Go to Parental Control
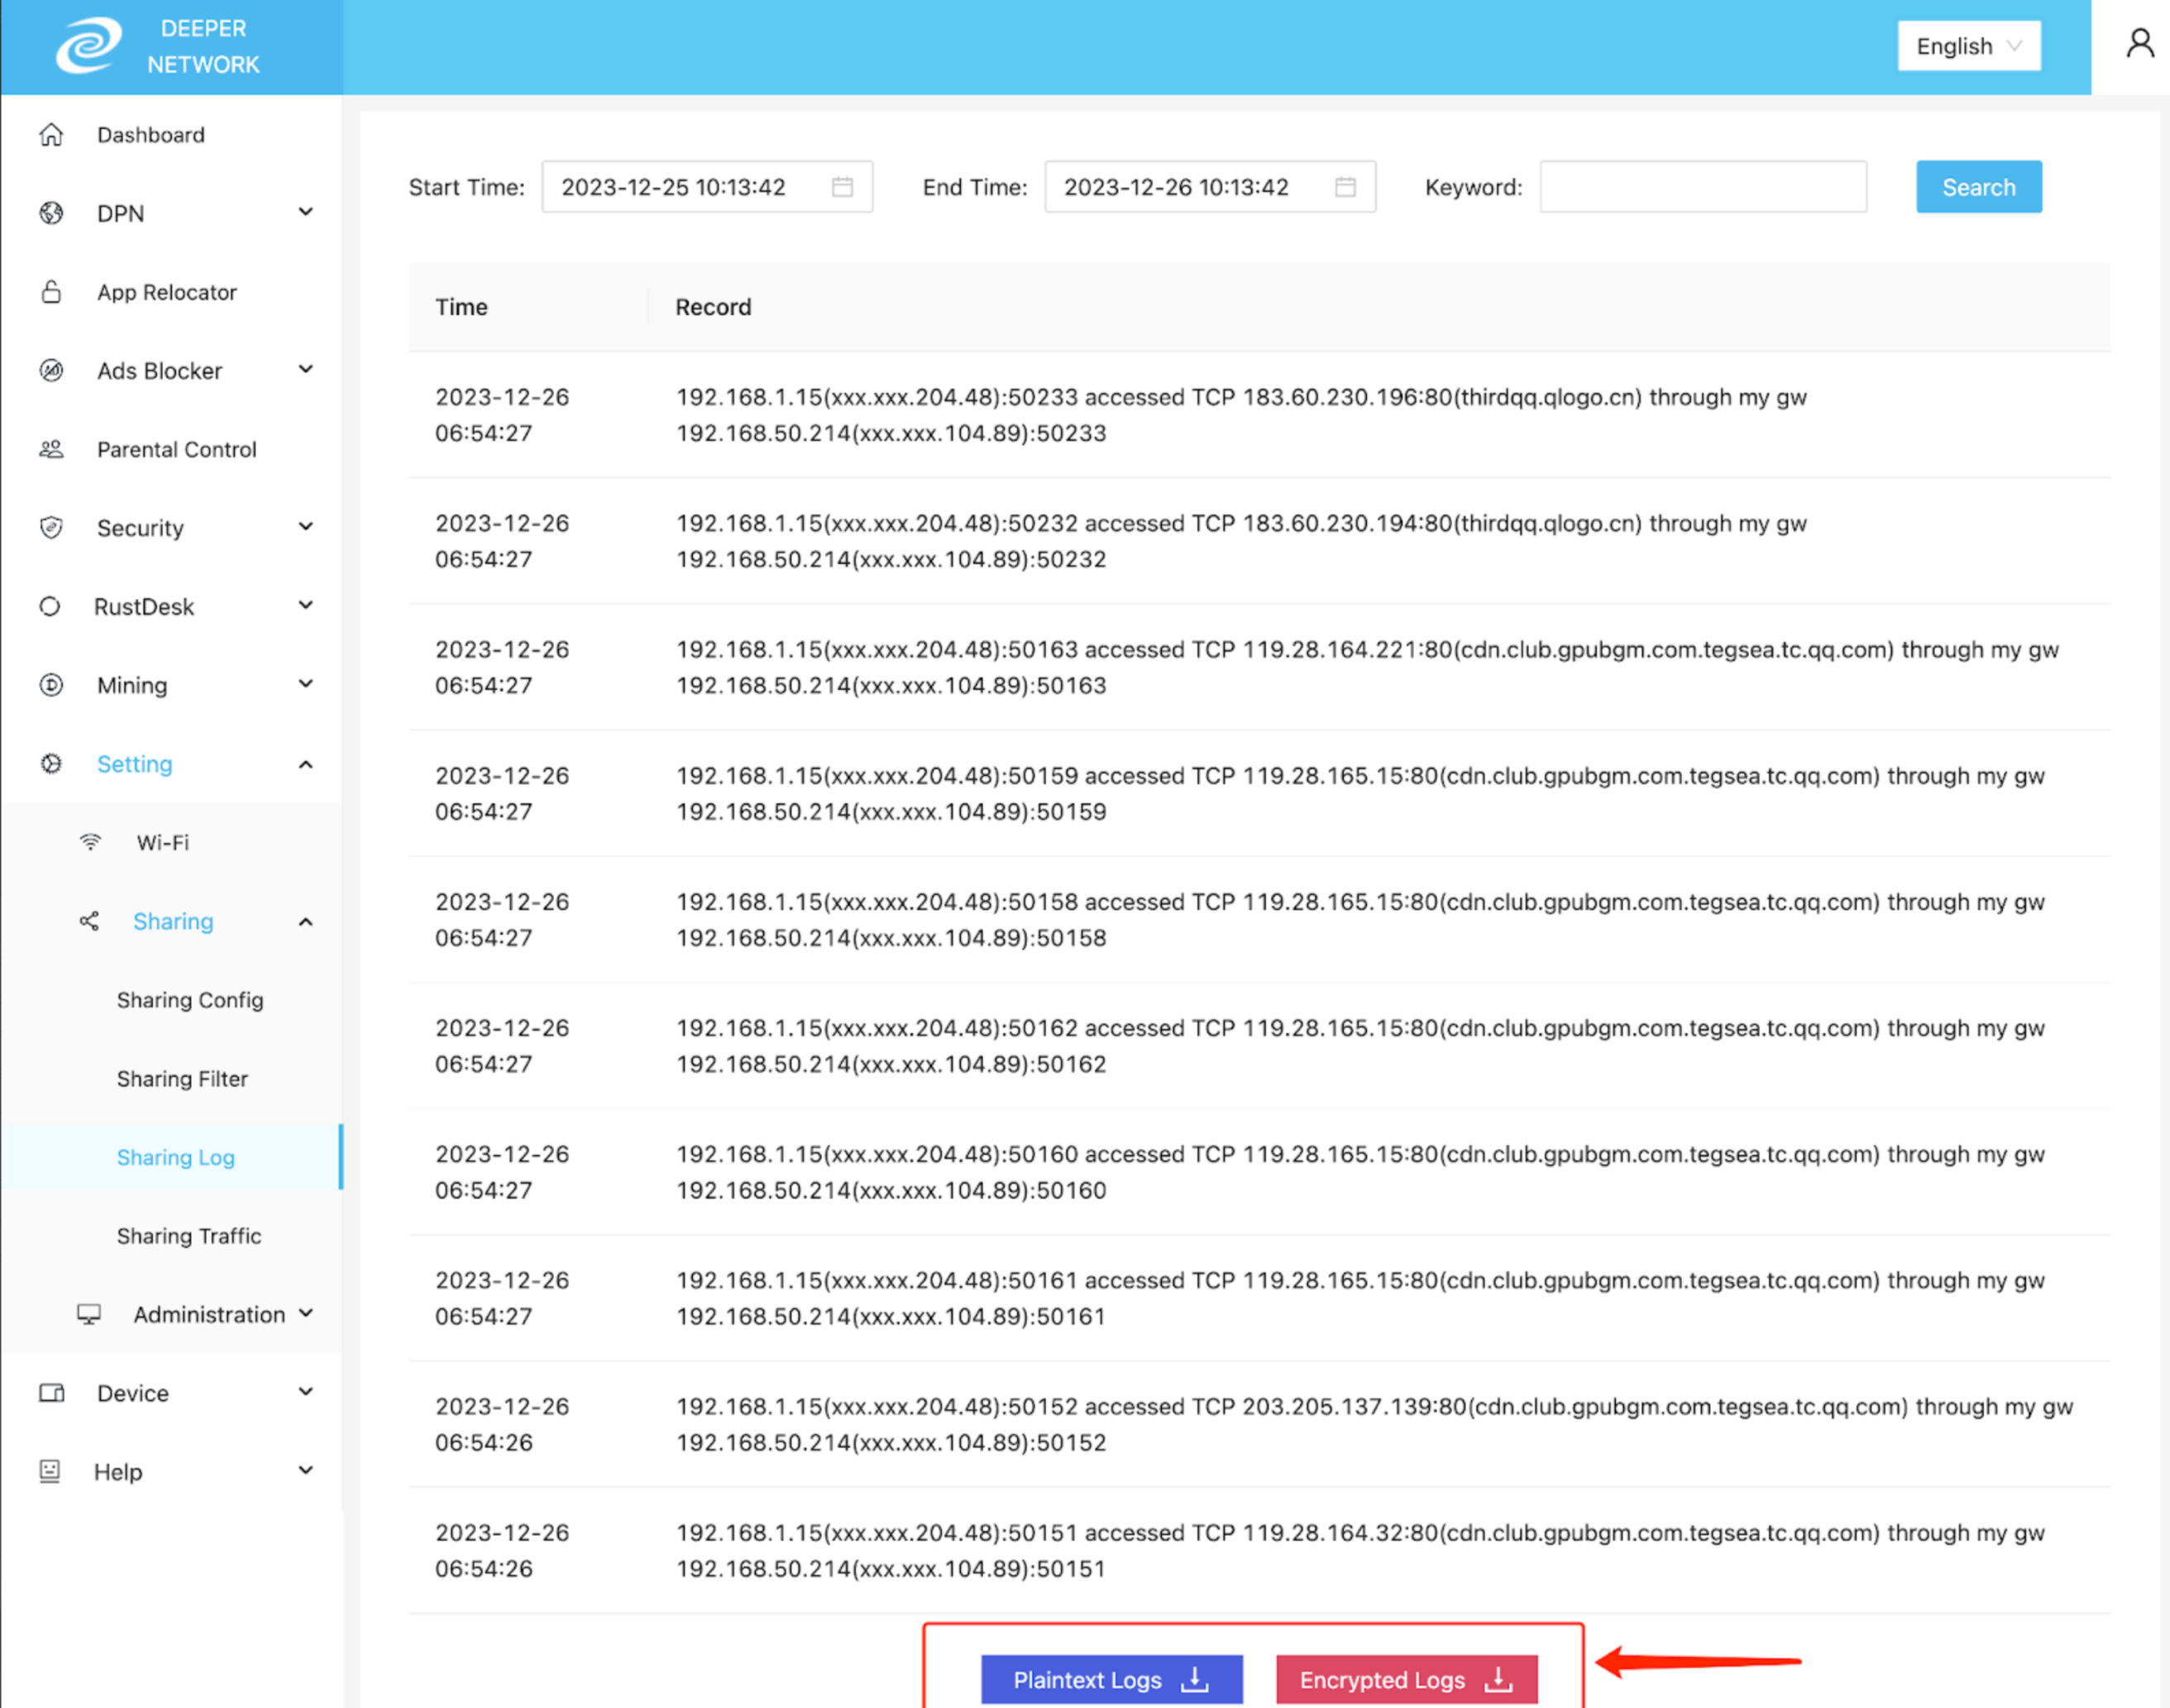Image resolution: width=2170 pixels, height=1708 pixels. [177, 450]
